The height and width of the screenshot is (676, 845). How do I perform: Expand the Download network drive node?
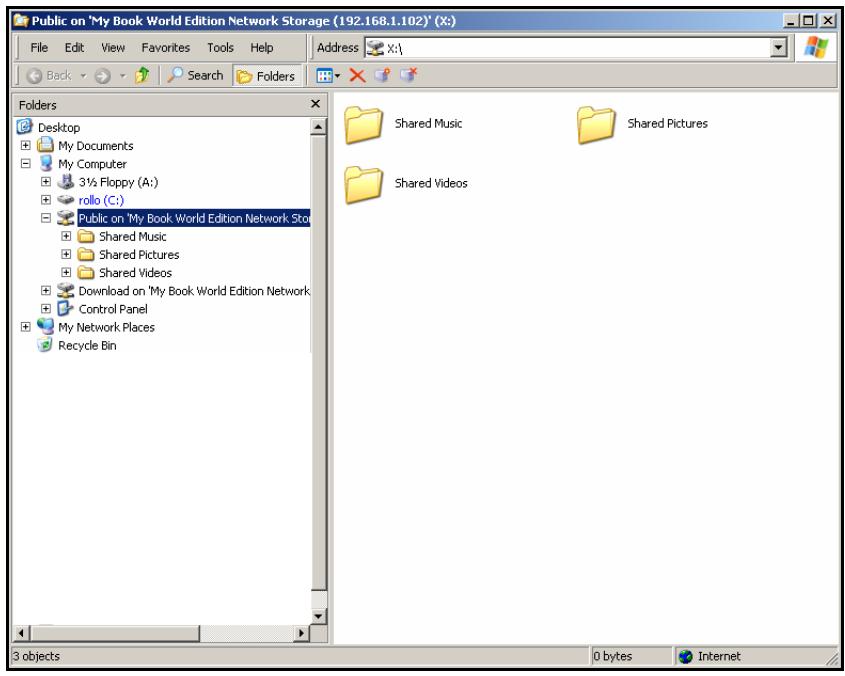coord(46,291)
